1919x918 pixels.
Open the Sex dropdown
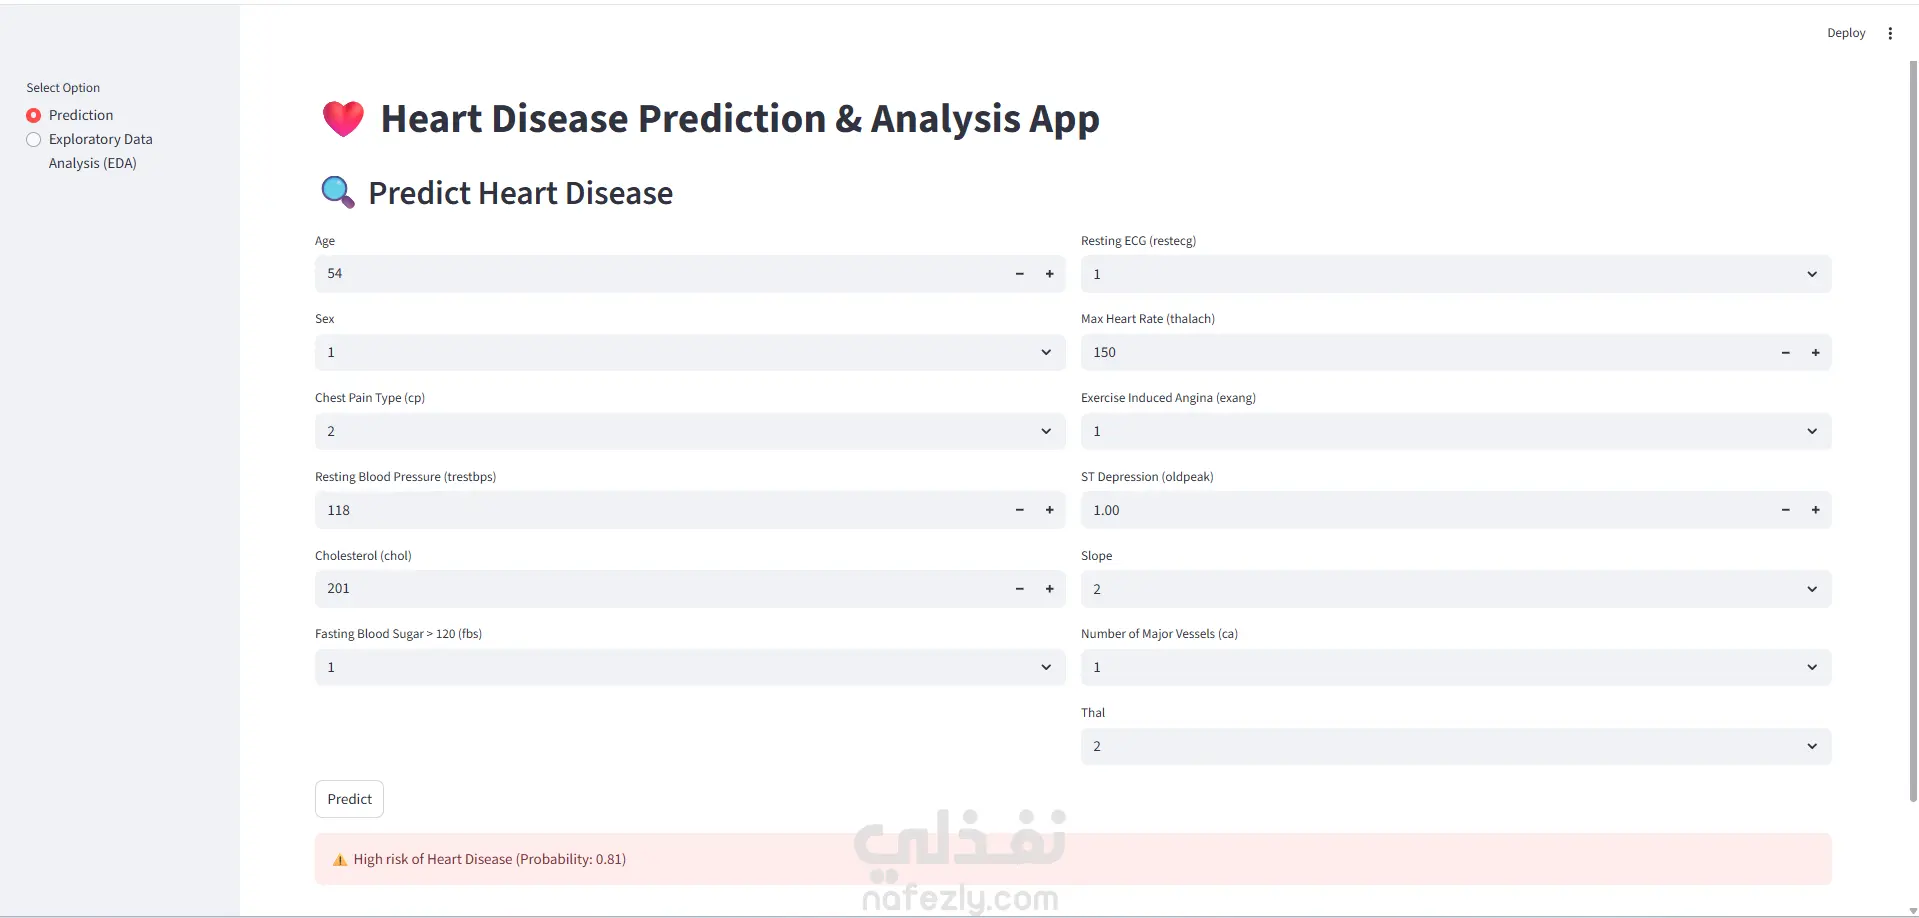click(689, 353)
